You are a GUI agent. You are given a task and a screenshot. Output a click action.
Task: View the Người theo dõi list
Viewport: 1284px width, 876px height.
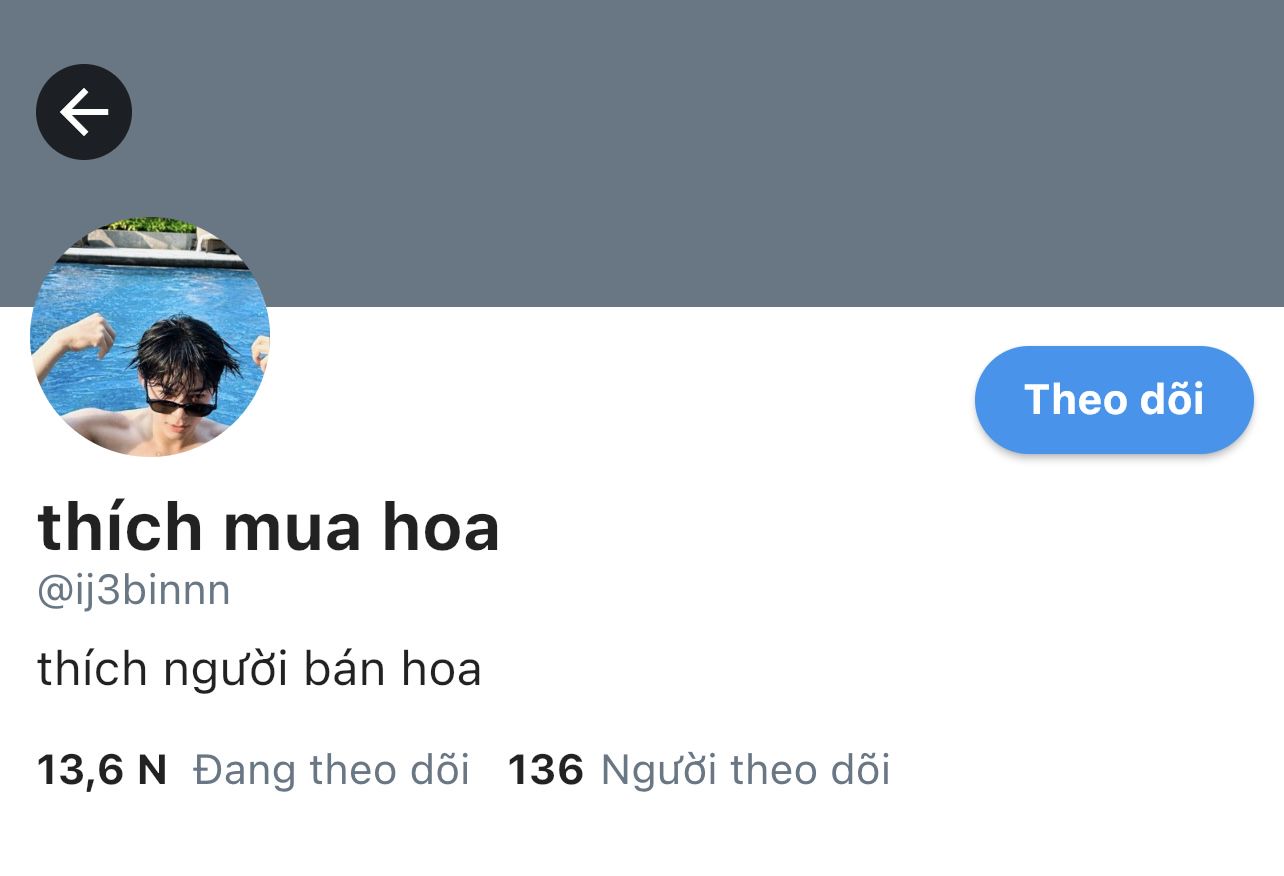click(x=745, y=770)
